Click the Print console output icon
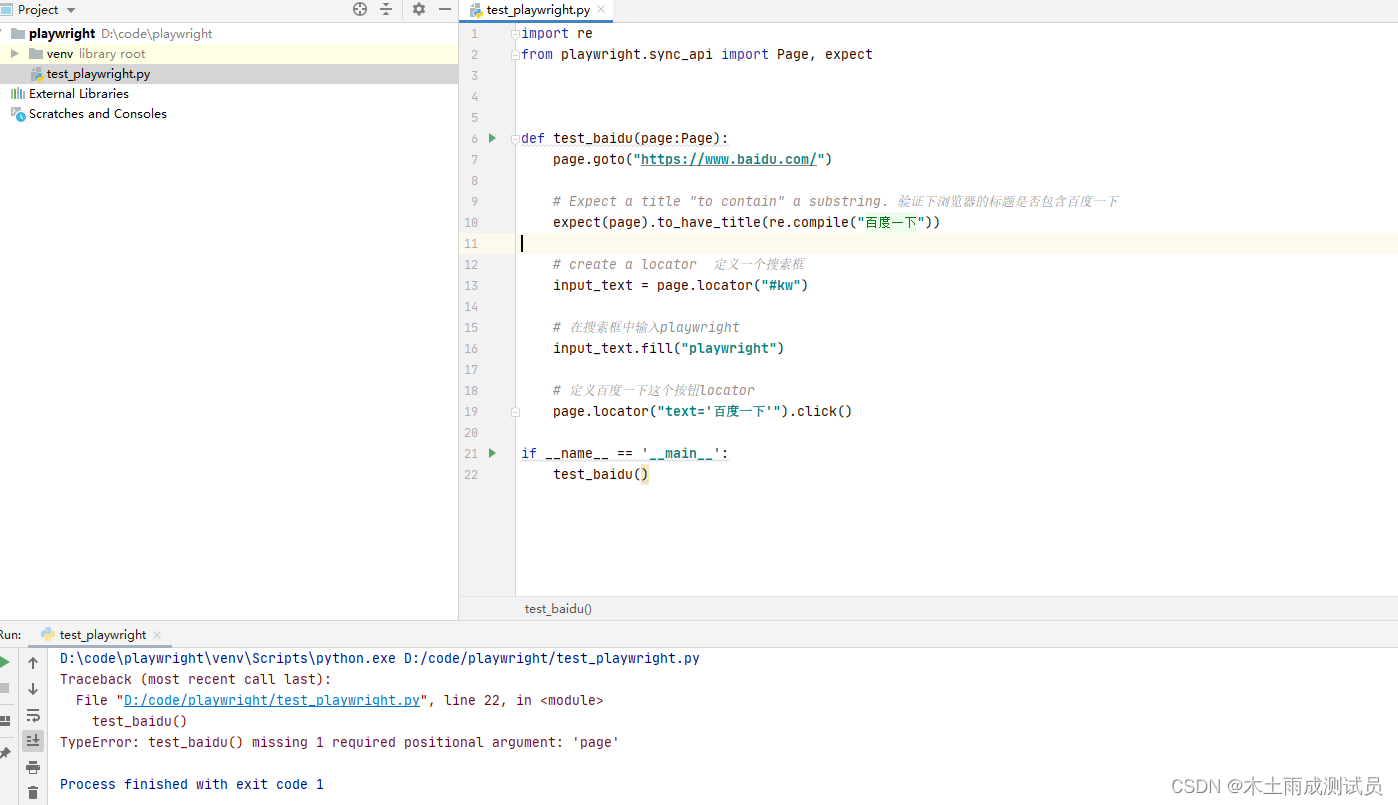The image size is (1398, 805). coord(33,767)
